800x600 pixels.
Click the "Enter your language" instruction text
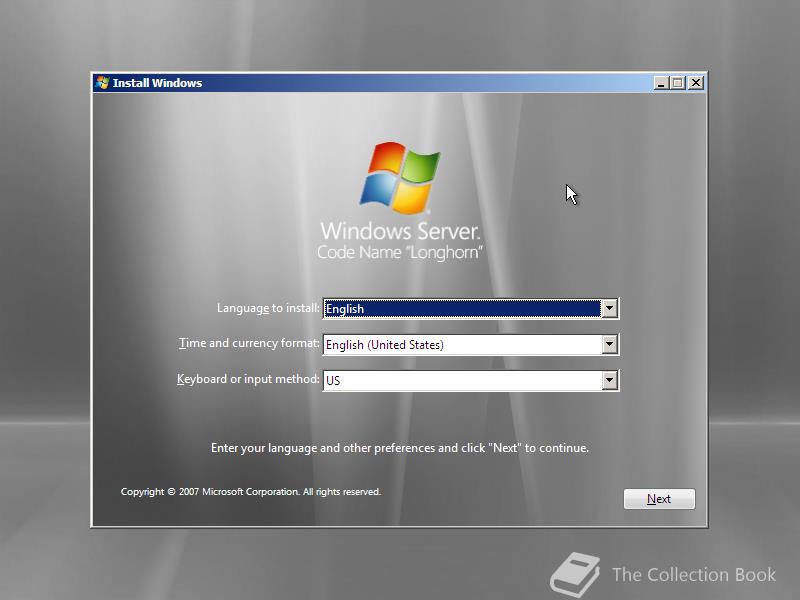[400, 448]
